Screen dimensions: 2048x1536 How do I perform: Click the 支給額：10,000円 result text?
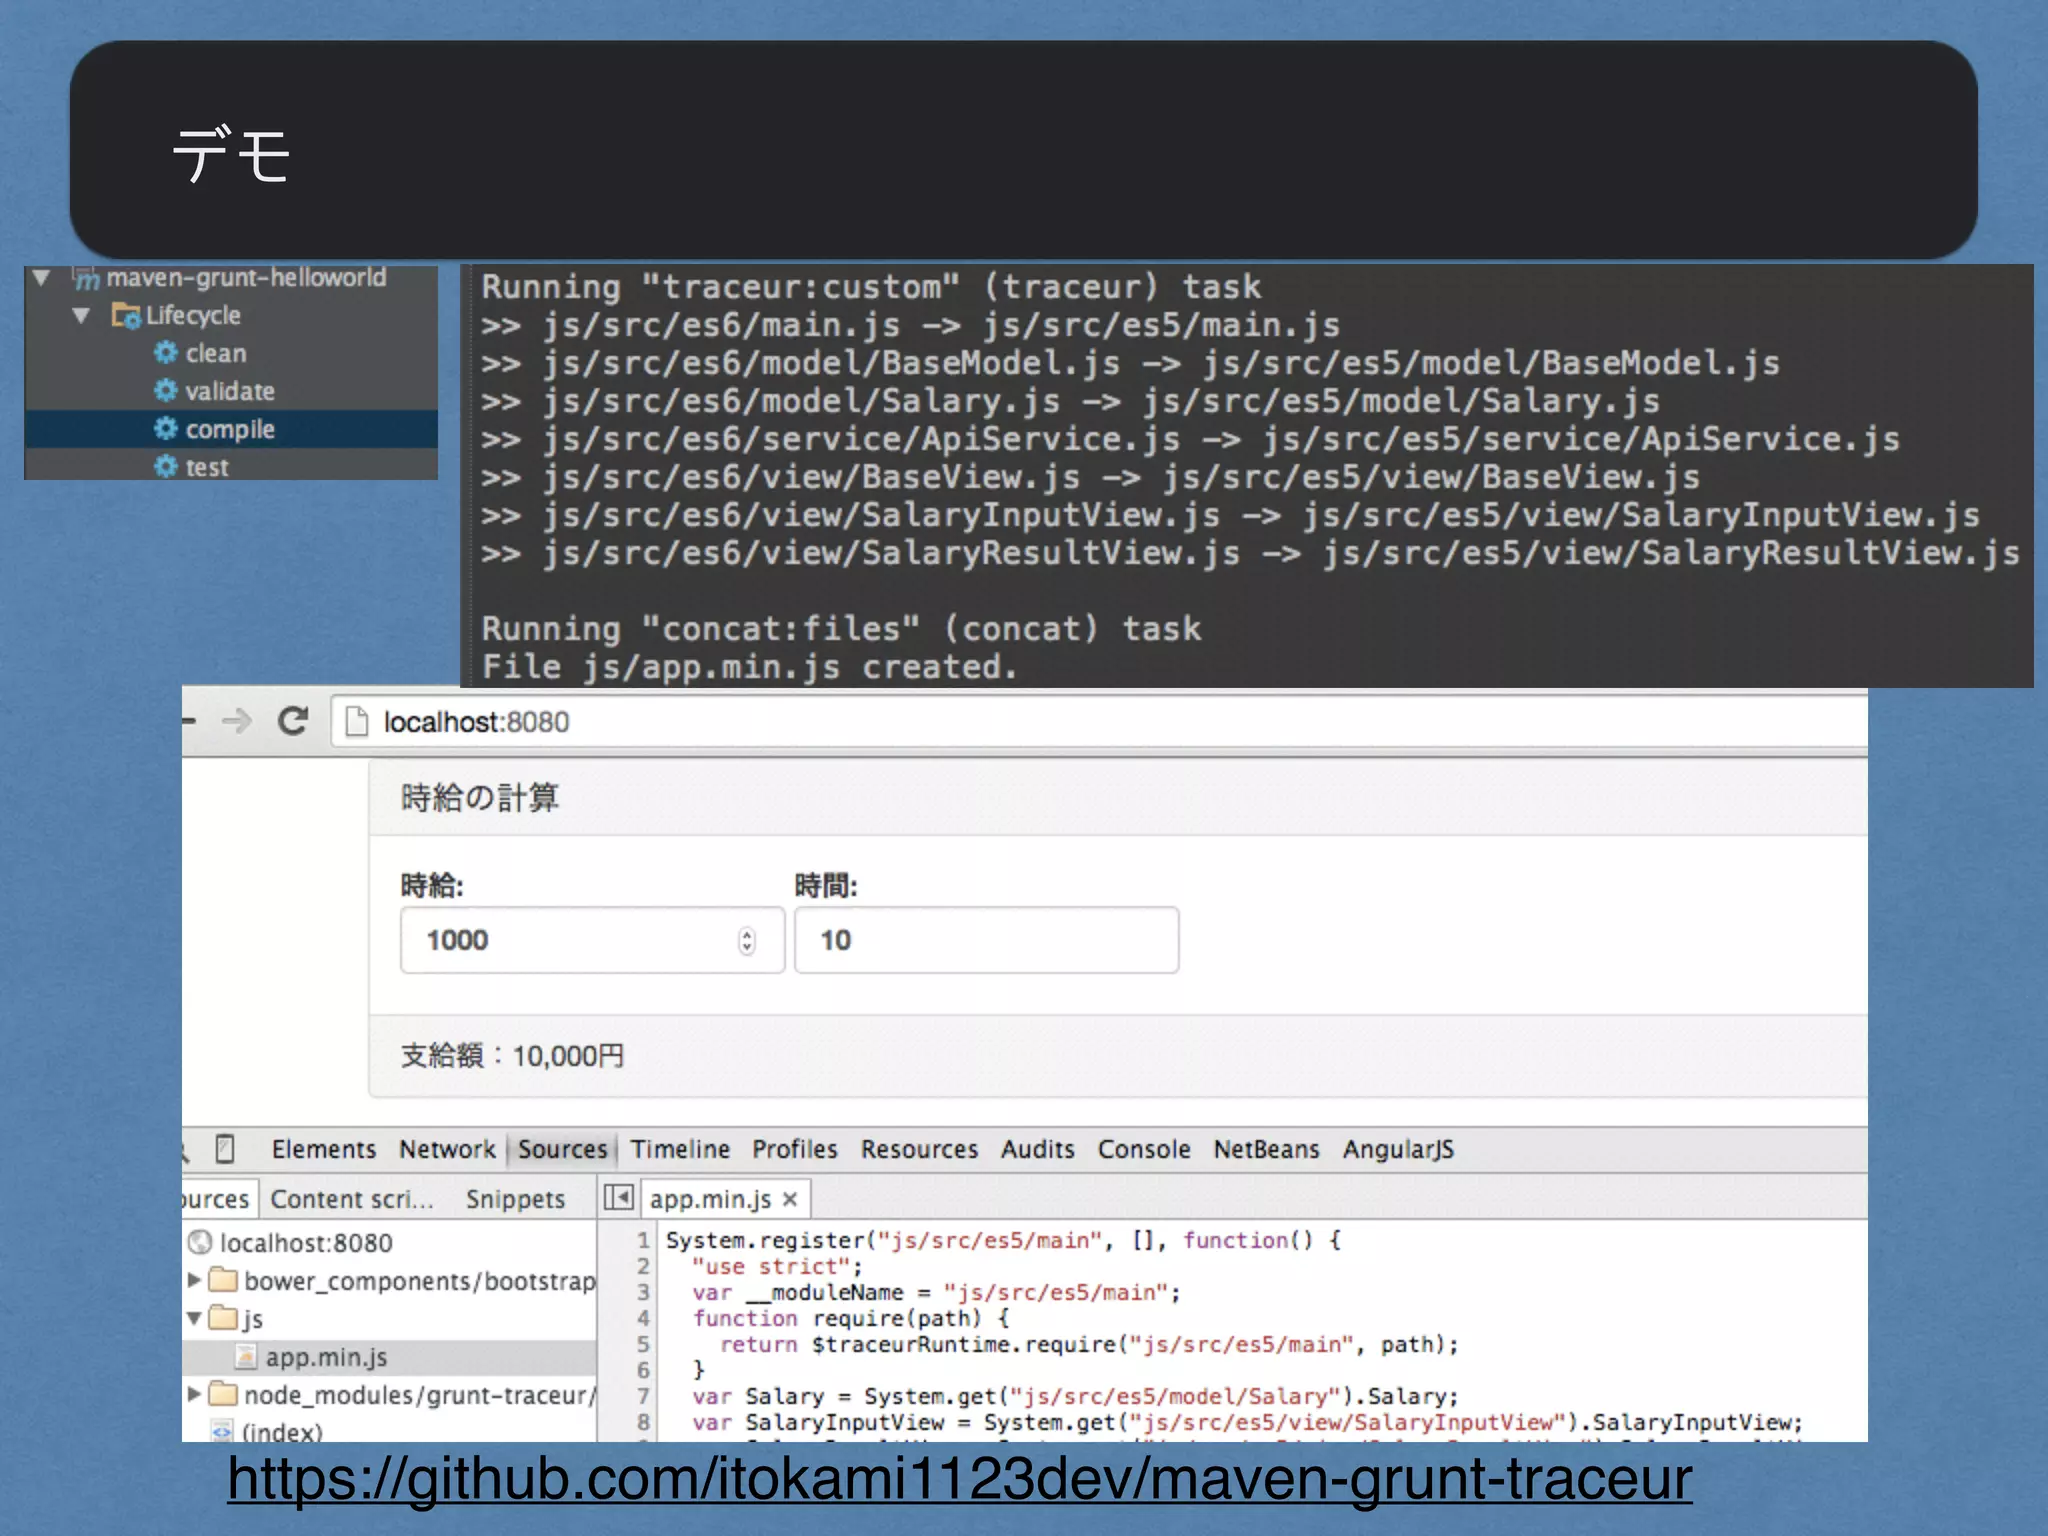tap(512, 1056)
